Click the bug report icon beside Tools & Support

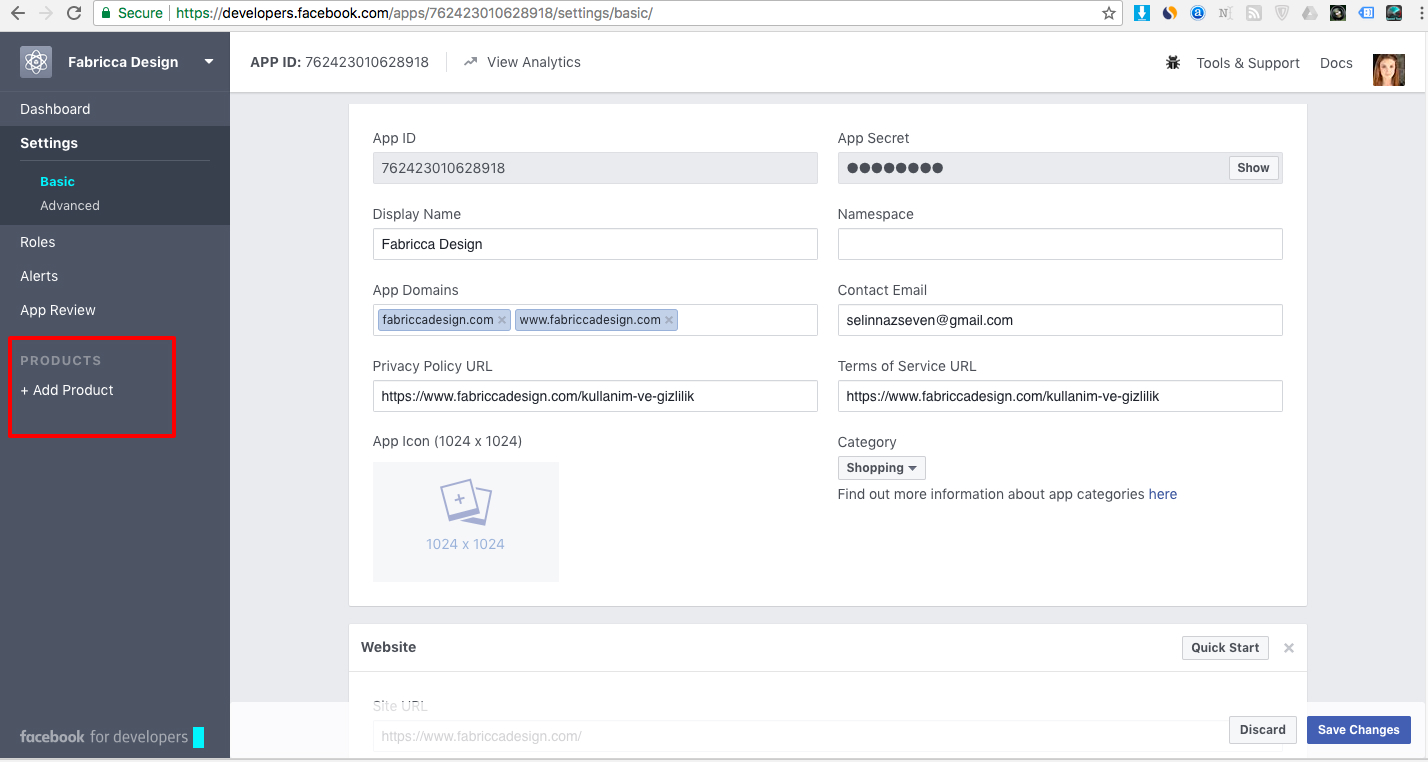pos(1173,63)
